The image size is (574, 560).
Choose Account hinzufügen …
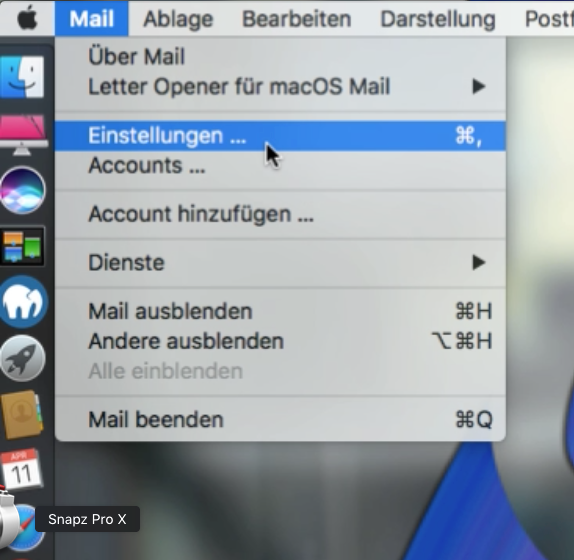click(x=280, y=214)
